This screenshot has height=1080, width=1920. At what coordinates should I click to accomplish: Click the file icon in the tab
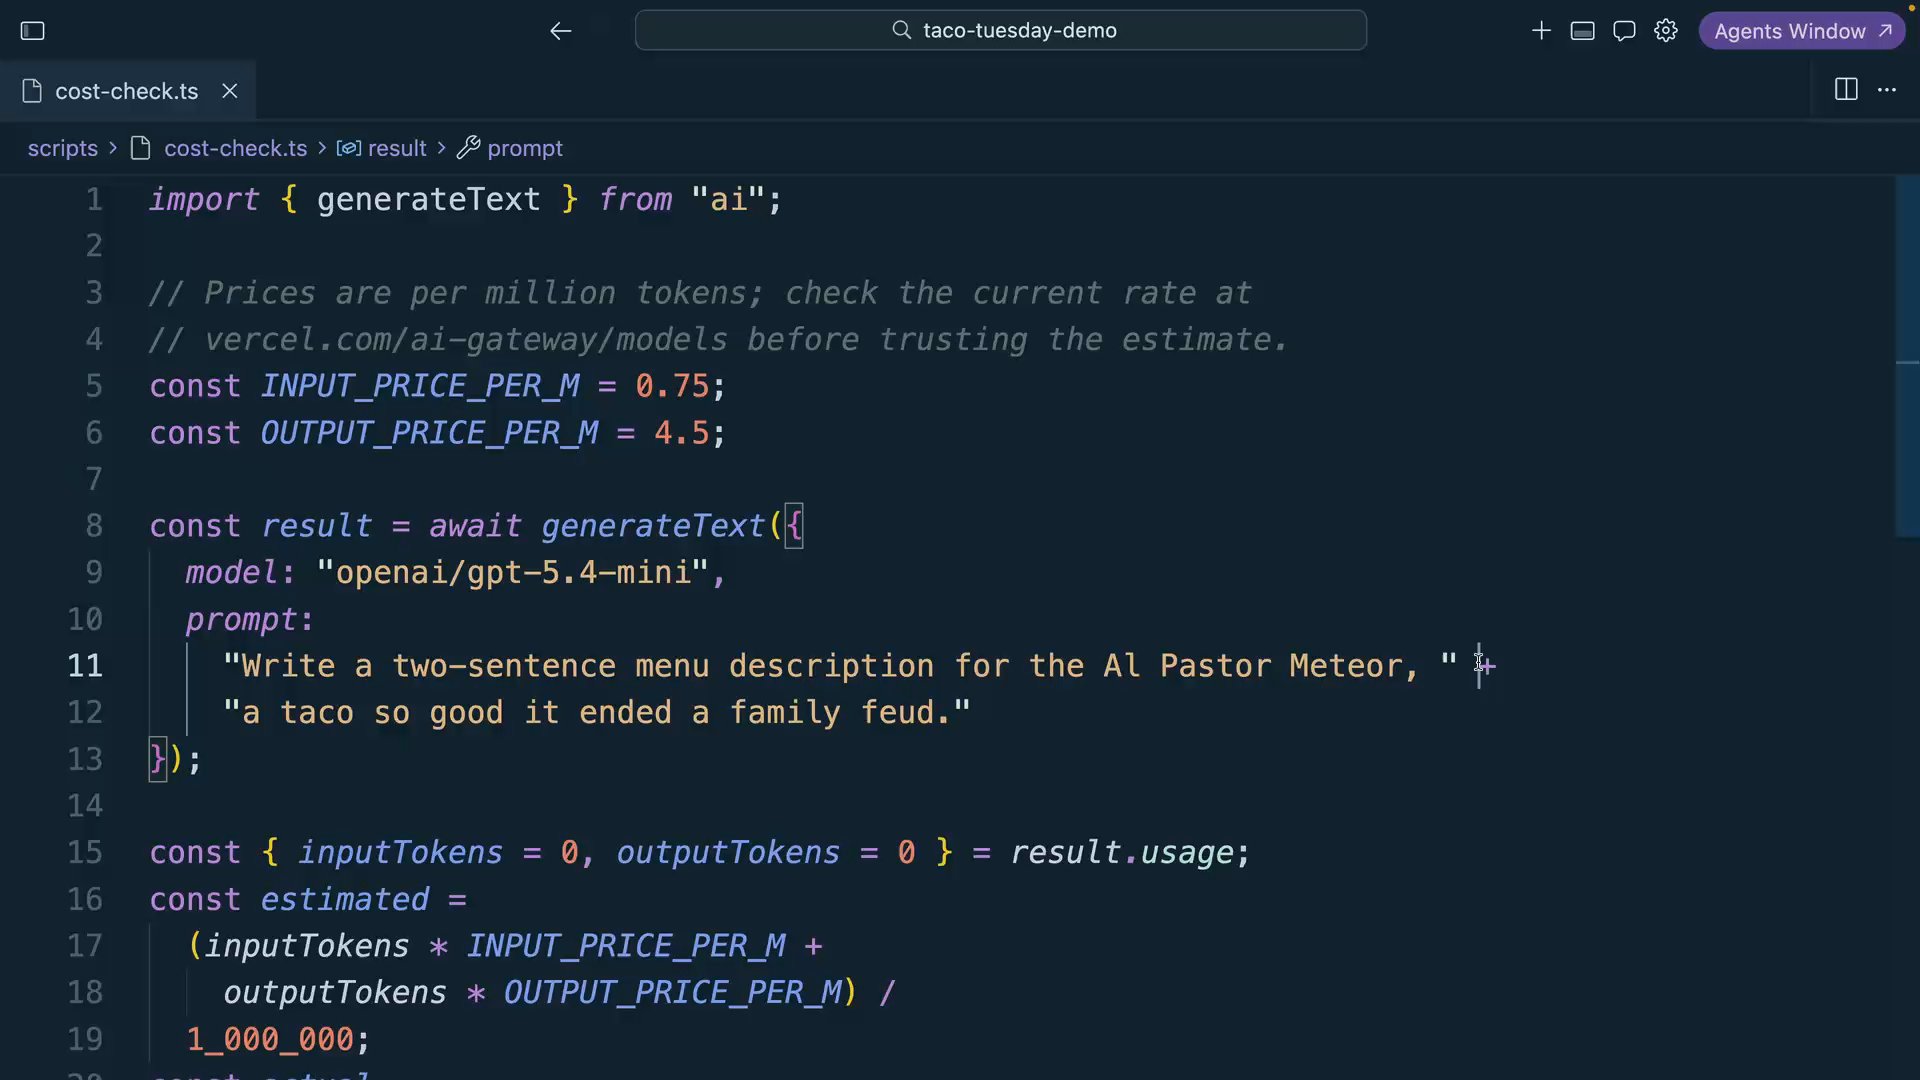(x=32, y=91)
